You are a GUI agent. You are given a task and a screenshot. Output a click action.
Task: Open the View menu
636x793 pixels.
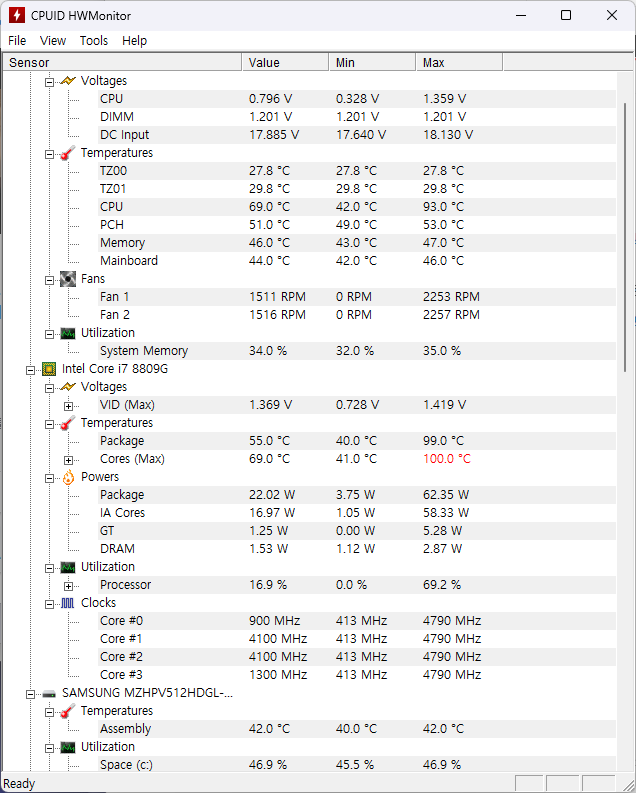pyautogui.click(x=53, y=40)
